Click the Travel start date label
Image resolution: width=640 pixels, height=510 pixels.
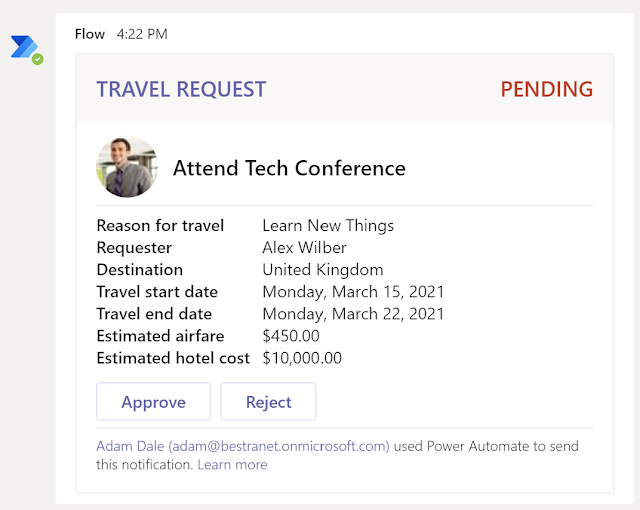point(157,292)
